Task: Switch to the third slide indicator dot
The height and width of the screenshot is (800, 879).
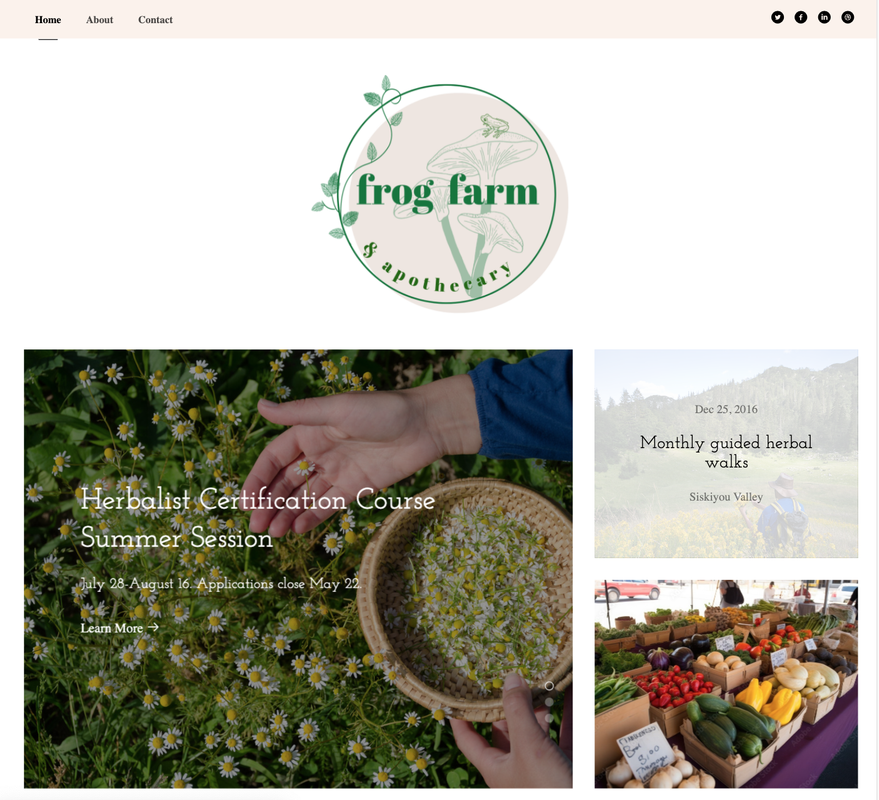Action: [x=549, y=718]
